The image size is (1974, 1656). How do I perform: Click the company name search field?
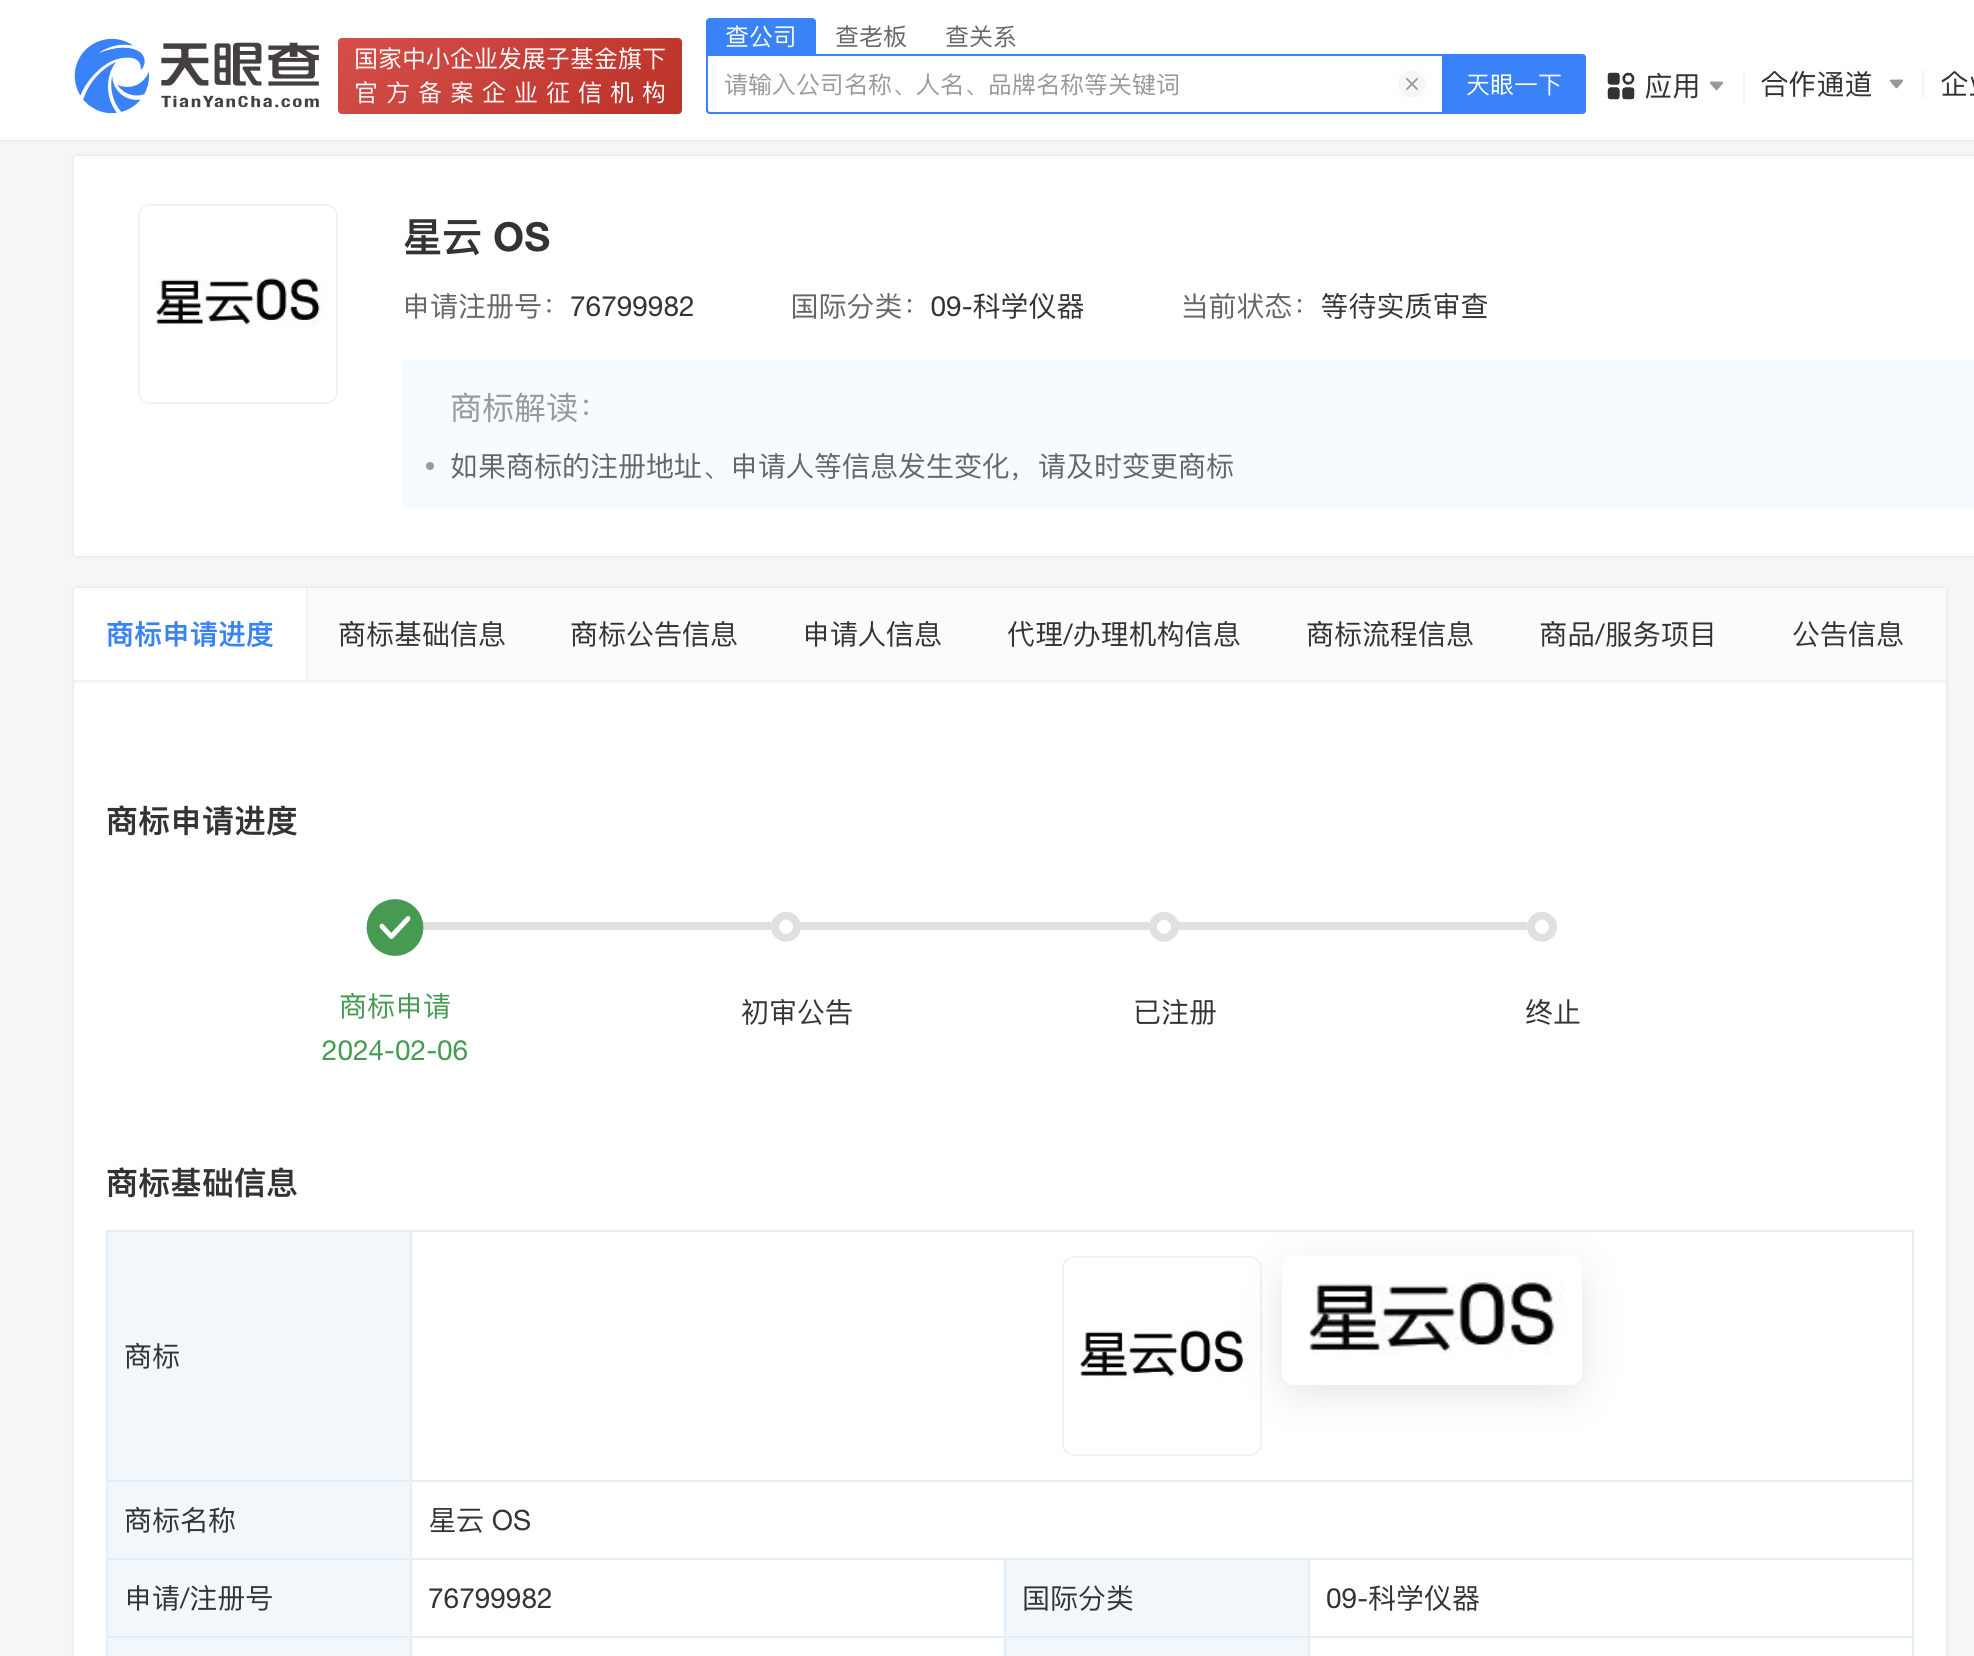[x=1050, y=85]
